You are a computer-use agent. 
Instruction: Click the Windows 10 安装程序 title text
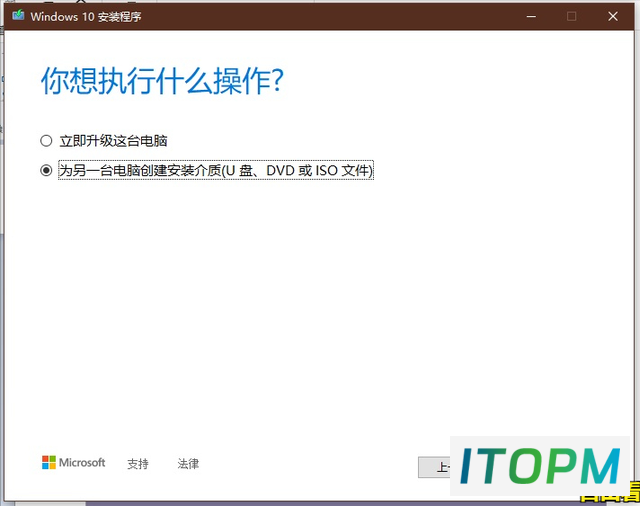click(86, 17)
